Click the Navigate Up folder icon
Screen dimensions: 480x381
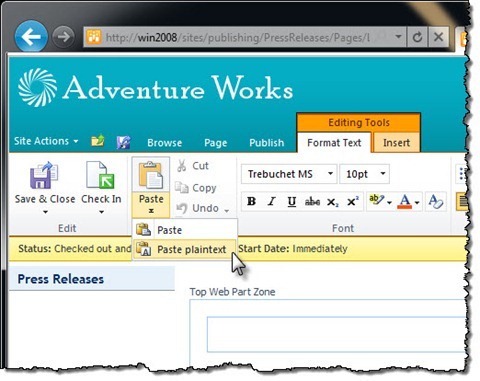pos(98,141)
